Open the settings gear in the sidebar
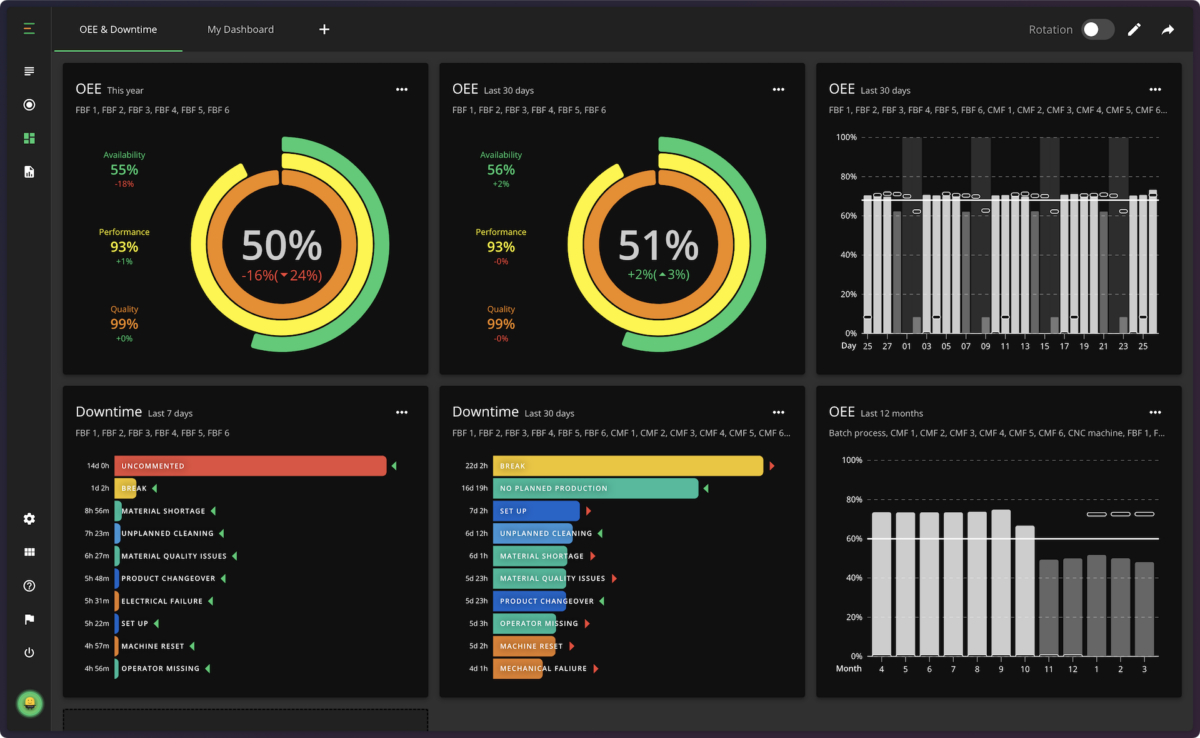 [x=28, y=519]
